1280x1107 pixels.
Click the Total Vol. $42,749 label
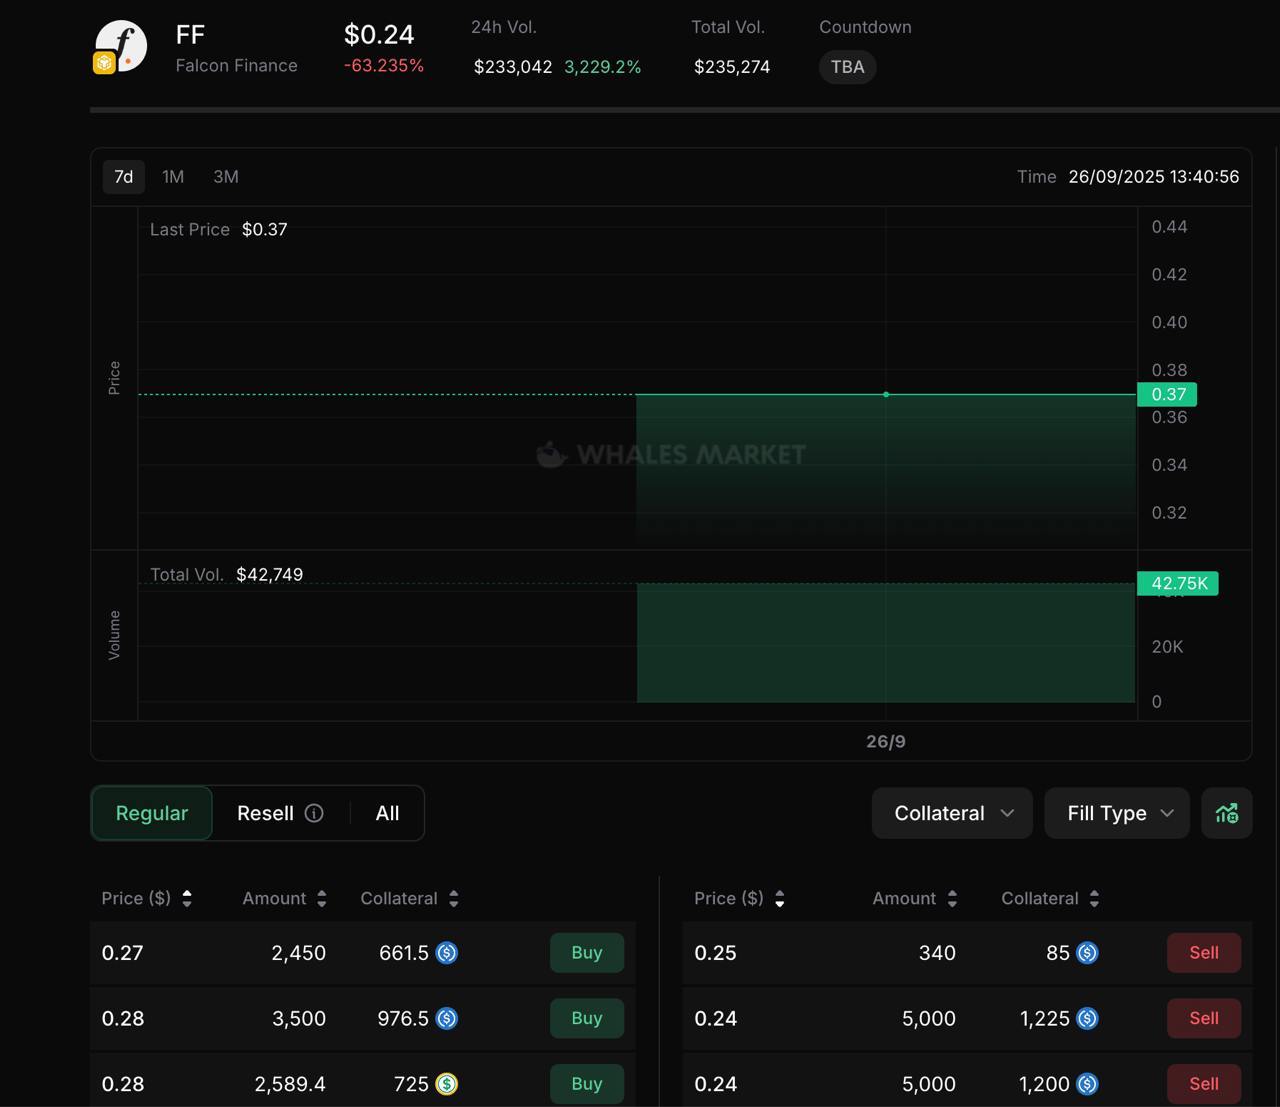(227, 574)
